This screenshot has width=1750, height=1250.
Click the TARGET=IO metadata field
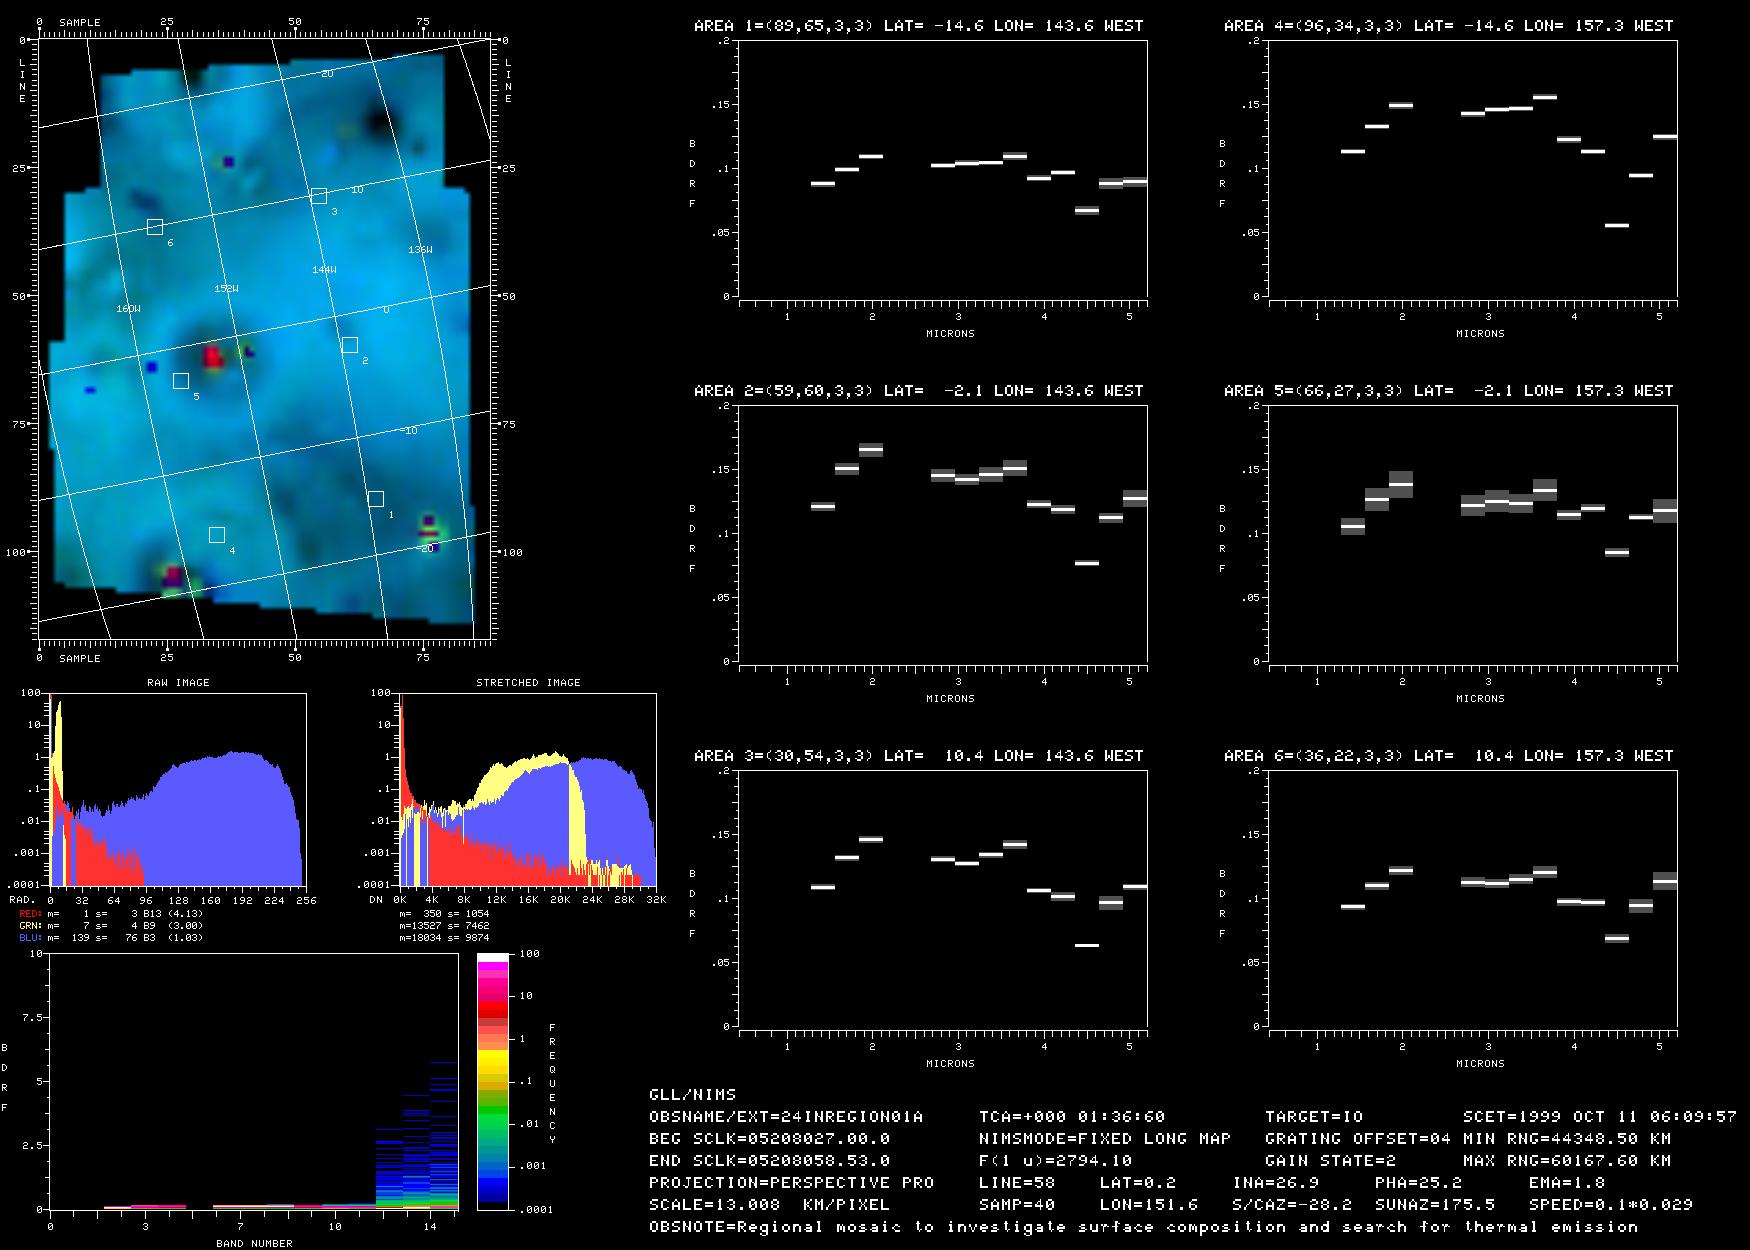(1314, 1117)
